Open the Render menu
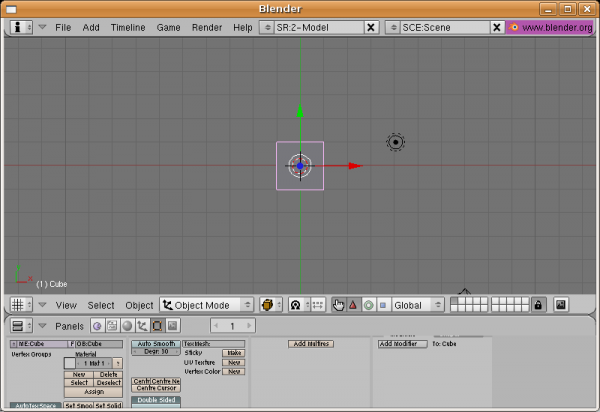 point(206,27)
